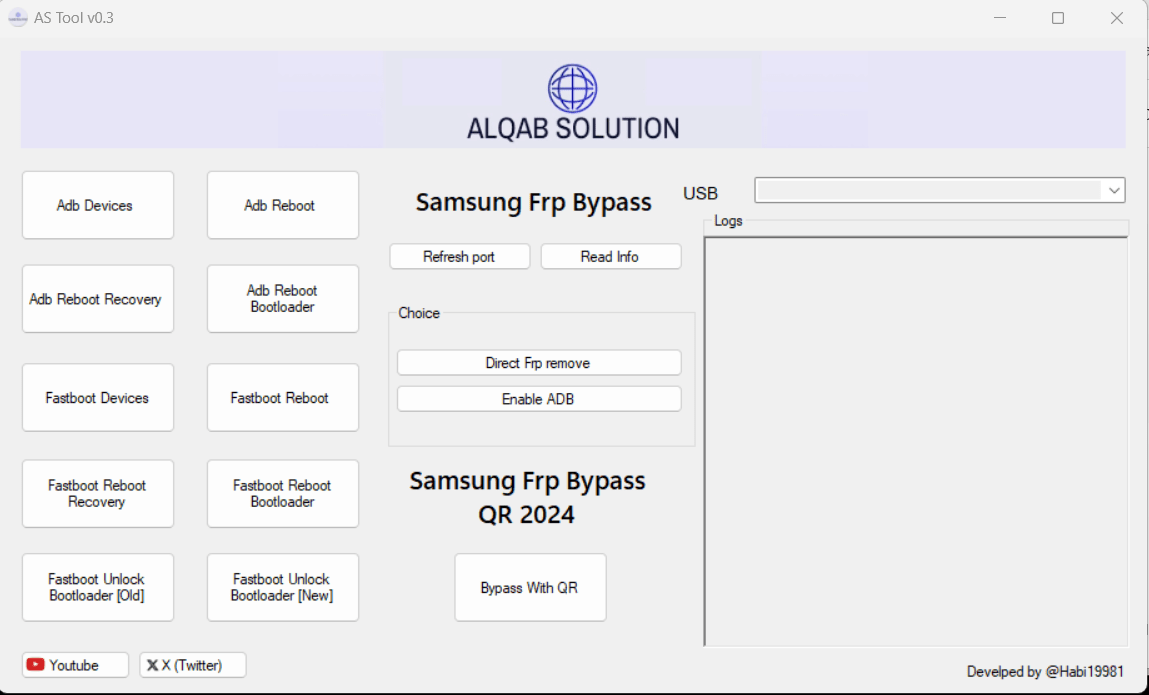Click inside the Logs output area
This screenshot has height=695, width=1149.
tap(916, 441)
